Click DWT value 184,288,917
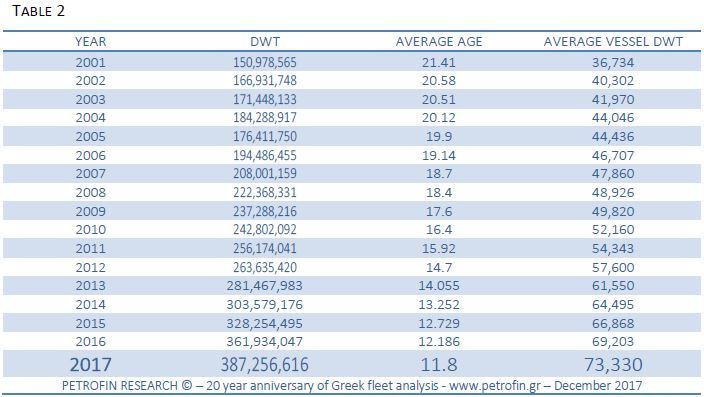 pos(265,118)
